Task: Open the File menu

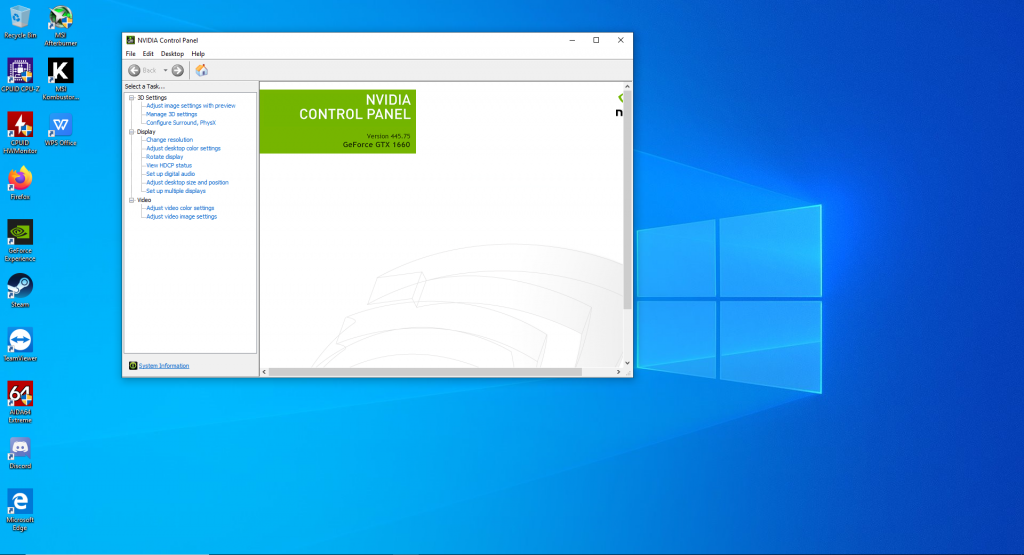Action: point(131,54)
